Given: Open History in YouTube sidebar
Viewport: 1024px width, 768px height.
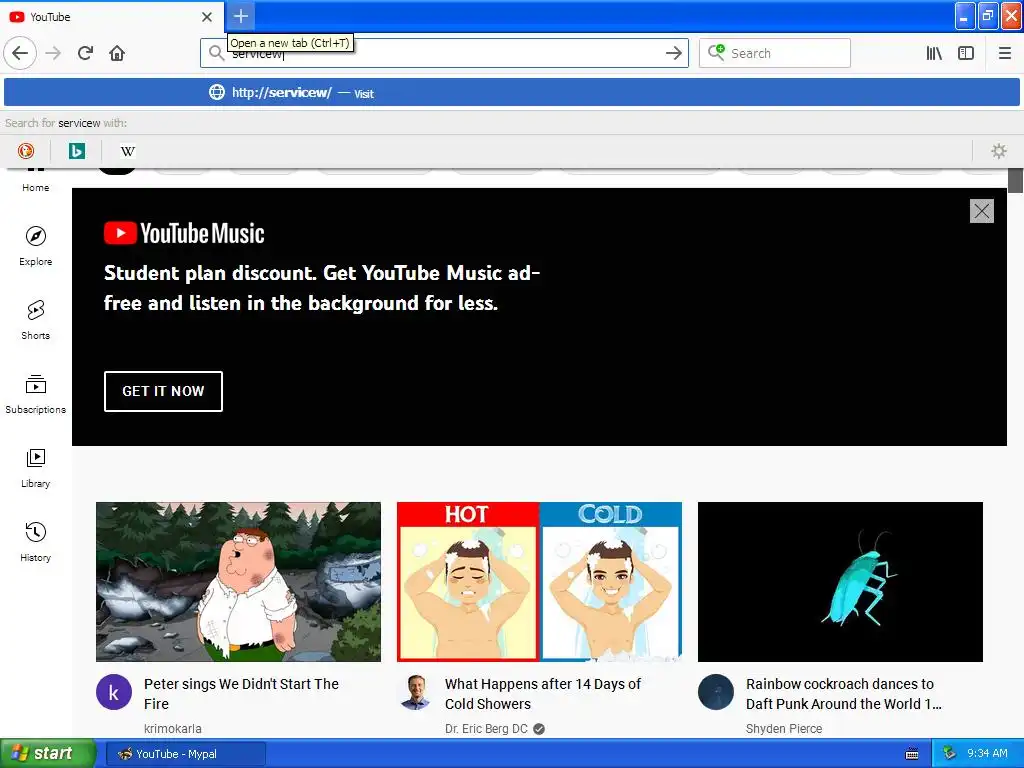Looking at the screenshot, I should coord(35,542).
